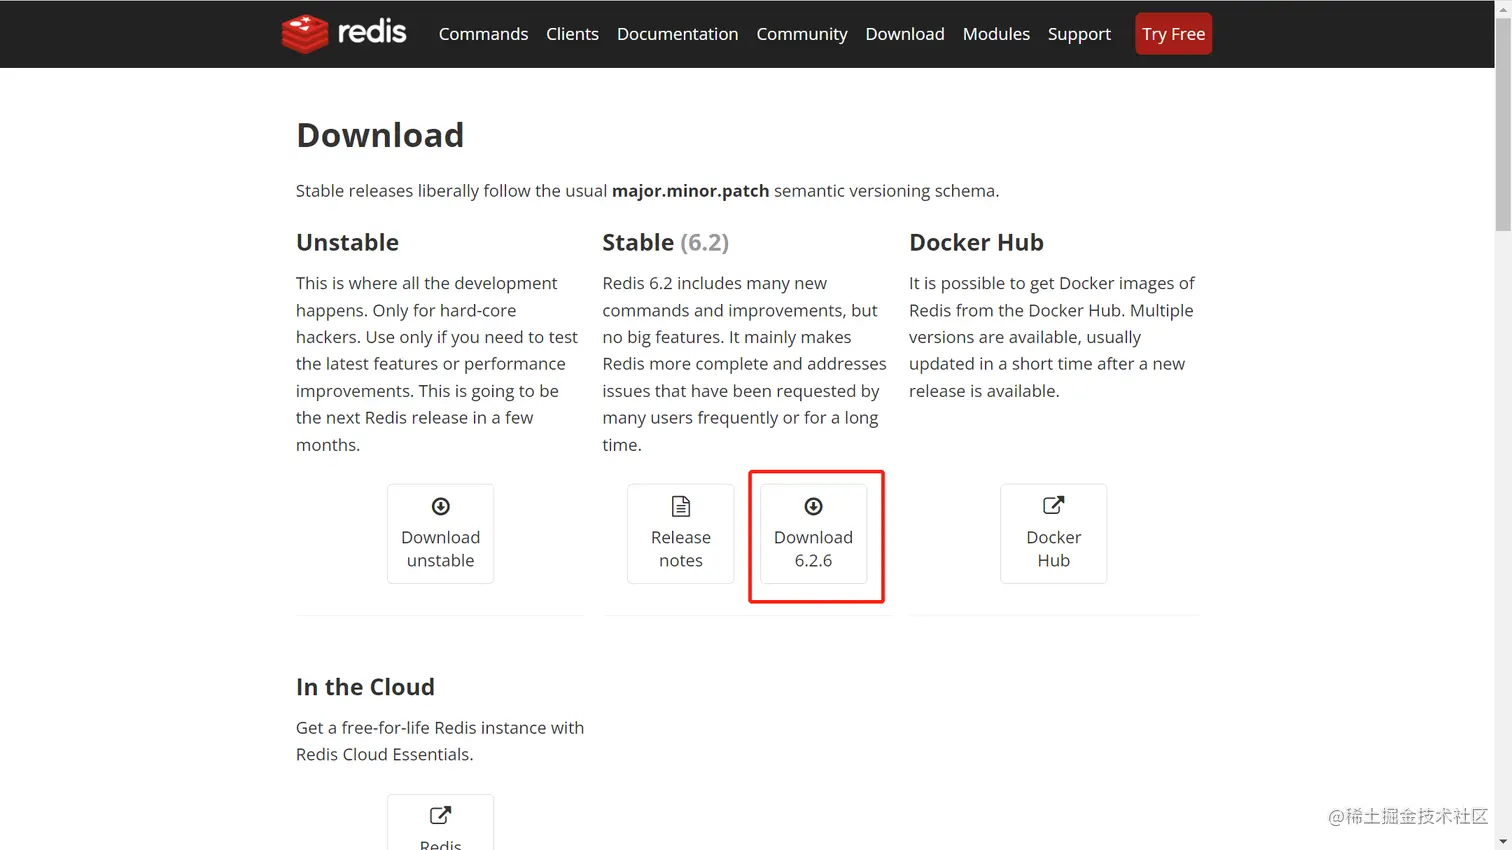
Task: Click the vertical scrollbar thumb
Action: tap(1503, 126)
